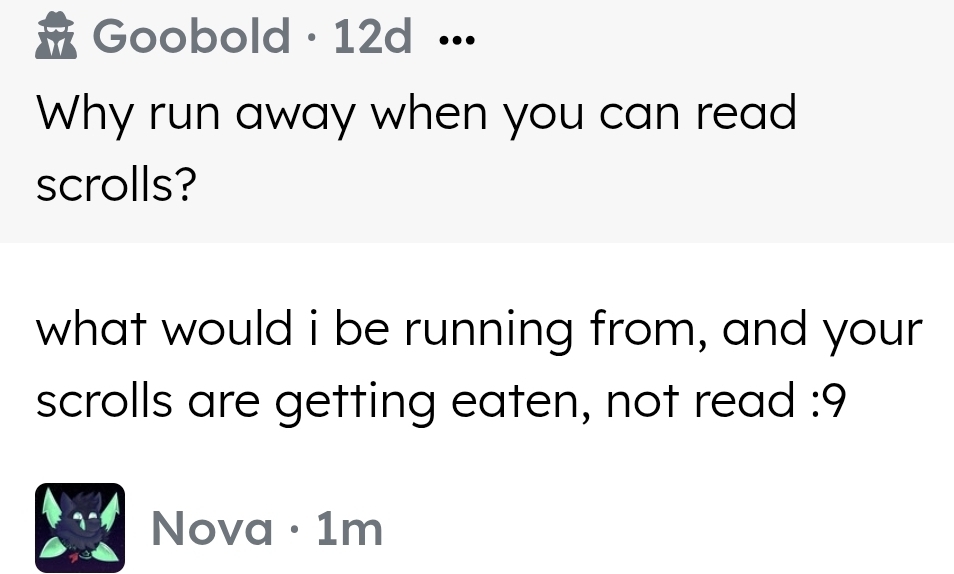Click Nova's dark creature avatar
The image size is (954, 574).
pos(80,528)
